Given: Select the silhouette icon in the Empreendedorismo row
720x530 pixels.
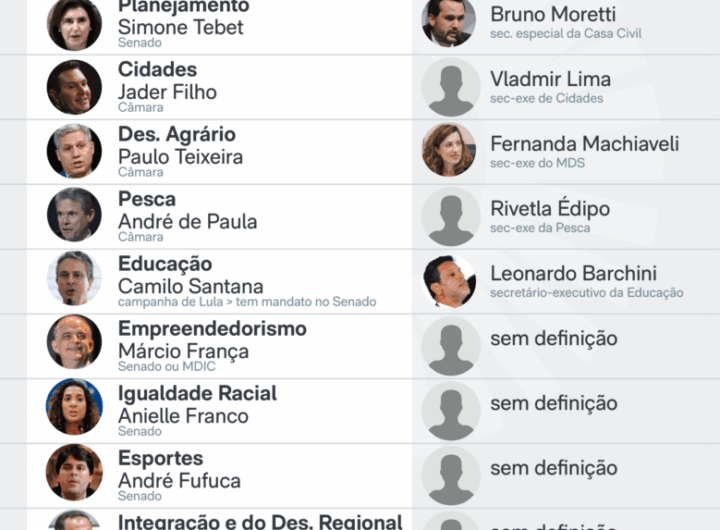Looking at the screenshot, I should [x=450, y=346].
